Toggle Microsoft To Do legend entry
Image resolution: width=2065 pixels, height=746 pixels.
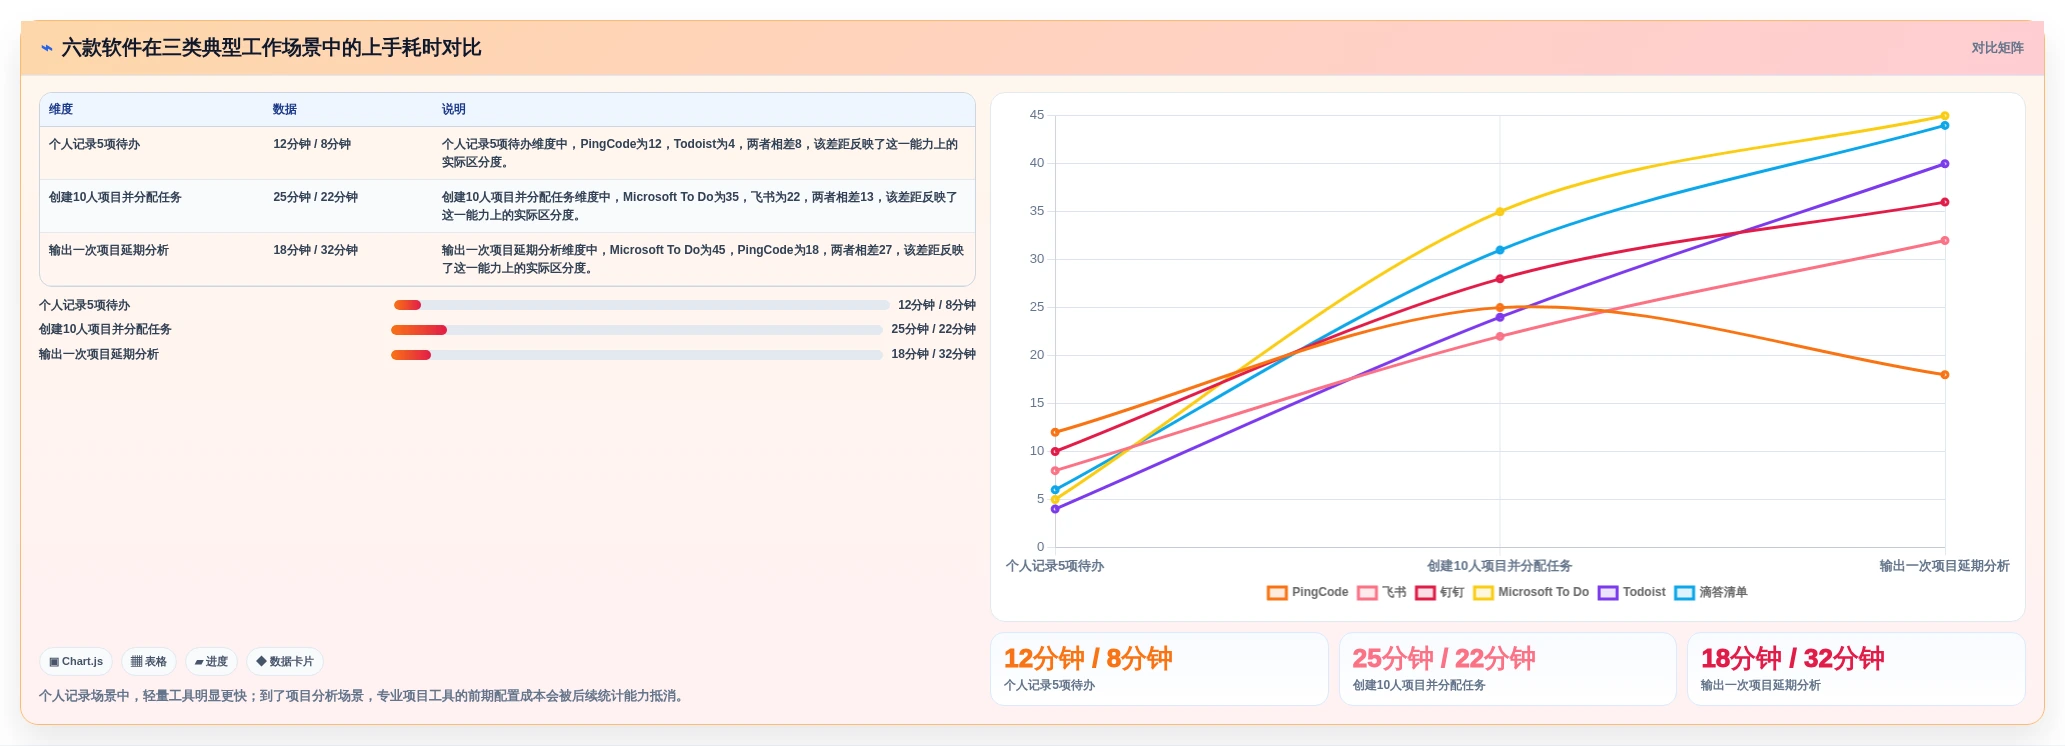coord(1531,593)
